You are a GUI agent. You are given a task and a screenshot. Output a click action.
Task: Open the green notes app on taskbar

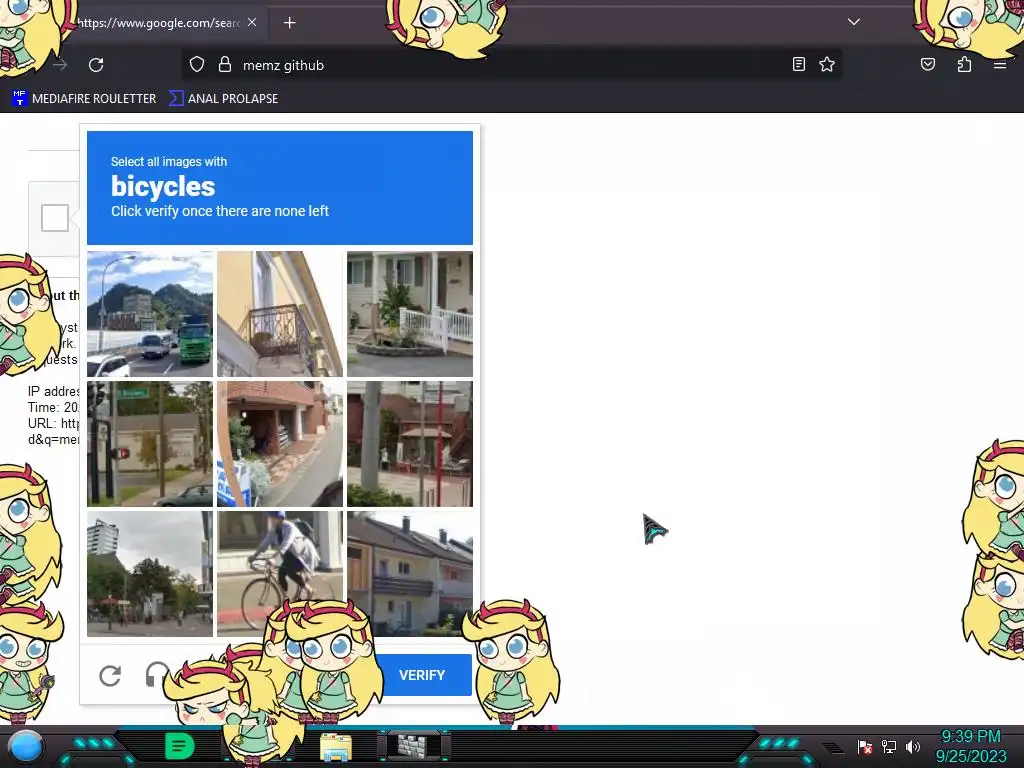tap(180, 746)
